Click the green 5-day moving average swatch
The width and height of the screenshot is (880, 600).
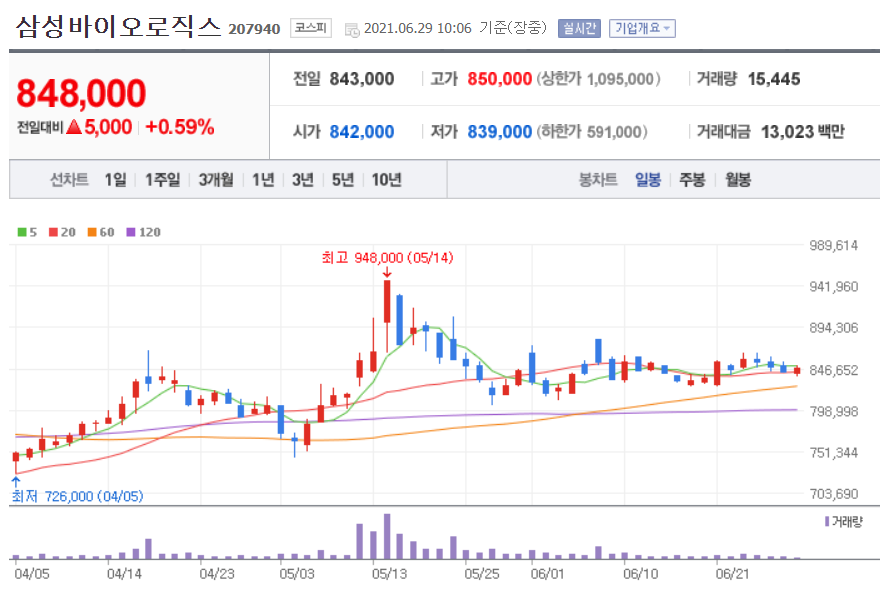[x=22, y=232]
